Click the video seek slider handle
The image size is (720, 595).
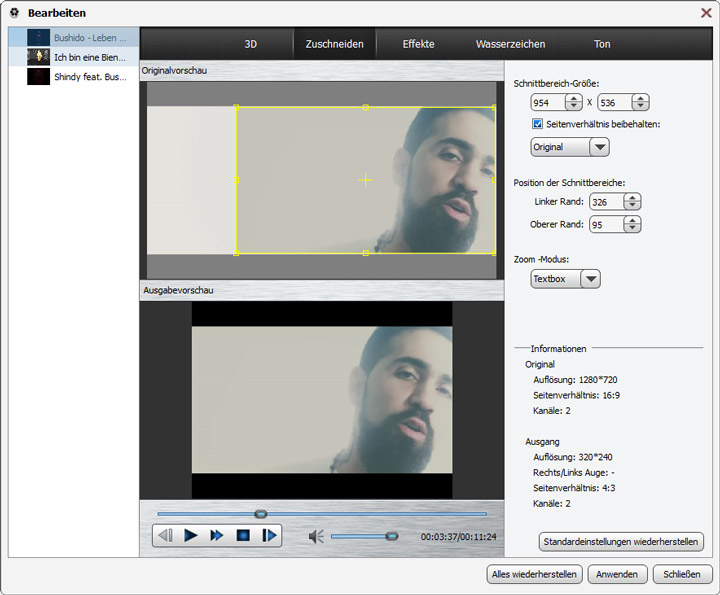[261, 514]
